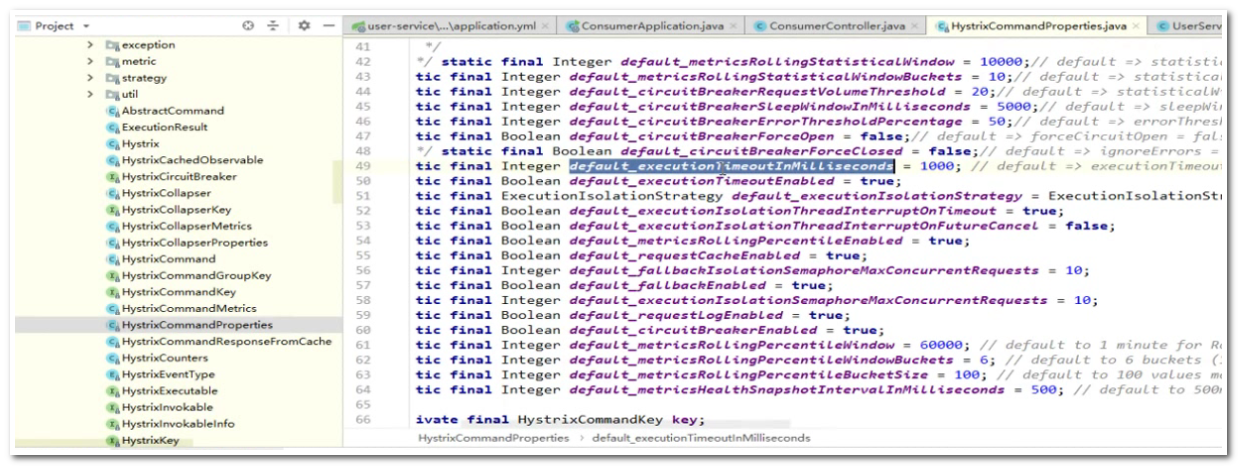The height and width of the screenshot is (466, 1238).
Task: Expand the exception package
Action: pyautogui.click(x=90, y=45)
